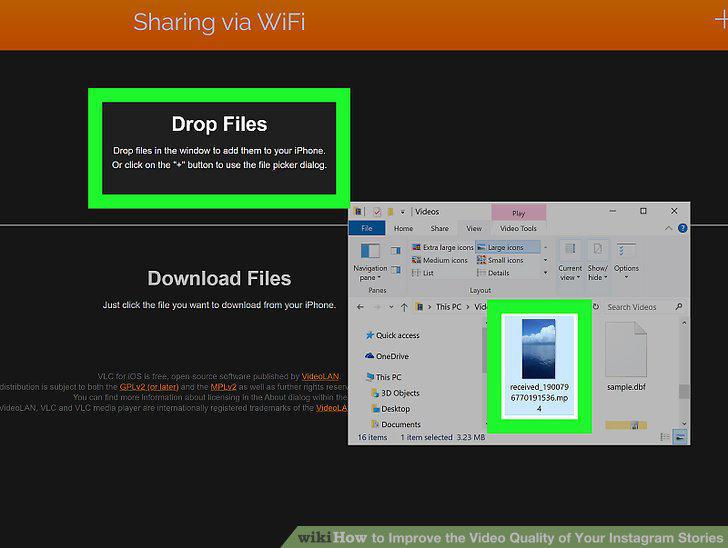Open the GPLv2 (or later) link
The image size is (728, 548).
click(x=149, y=386)
